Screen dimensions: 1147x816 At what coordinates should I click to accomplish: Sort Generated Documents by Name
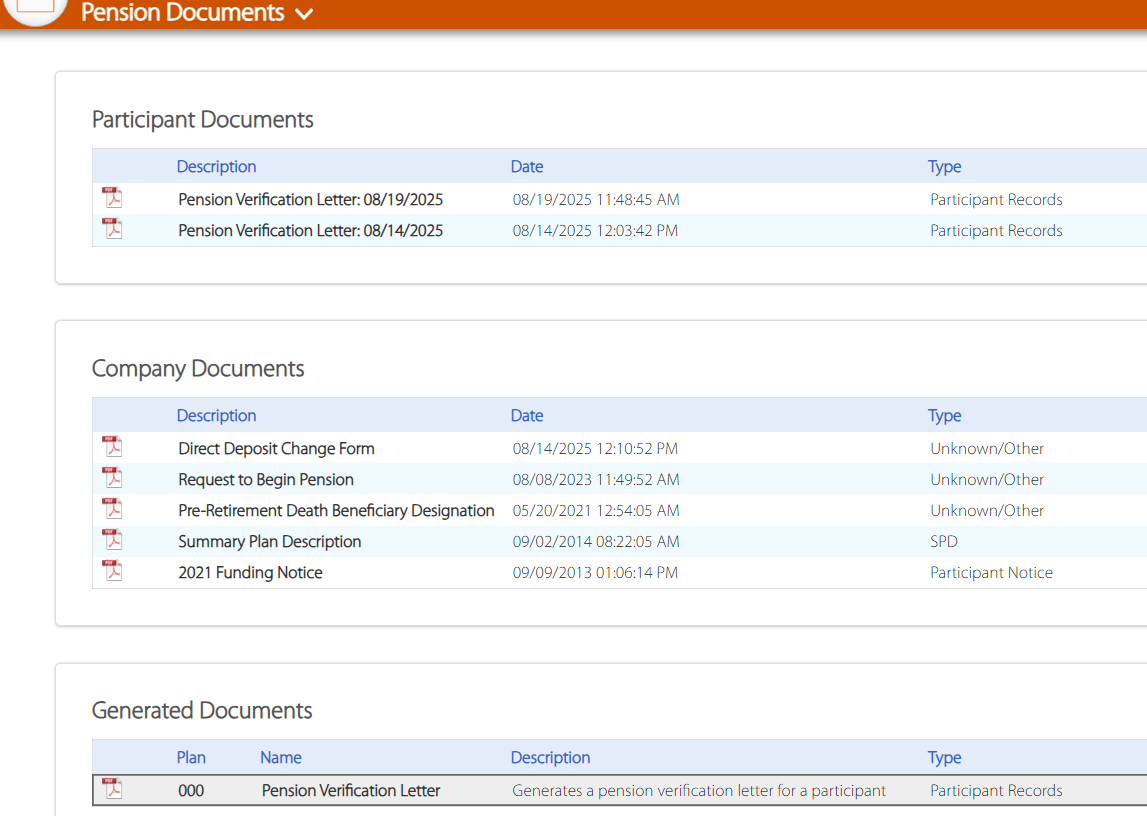pos(281,758)
